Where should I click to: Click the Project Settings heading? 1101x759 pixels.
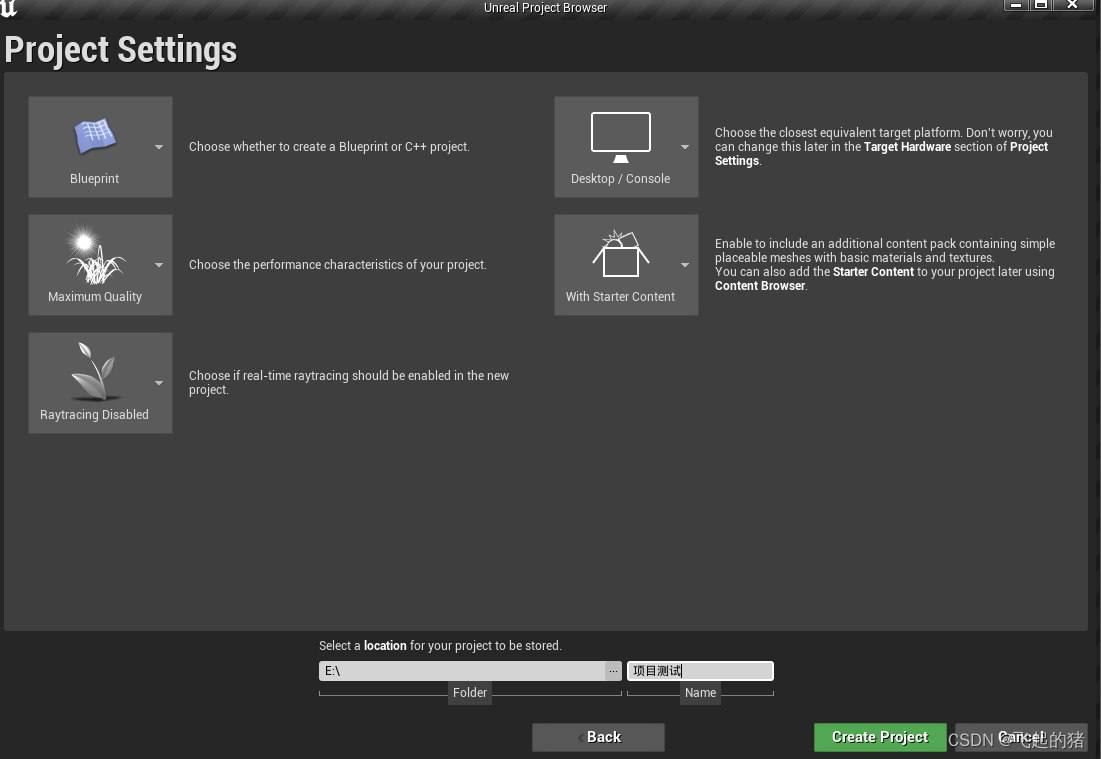pyautogui.click(x=121, y=50)
